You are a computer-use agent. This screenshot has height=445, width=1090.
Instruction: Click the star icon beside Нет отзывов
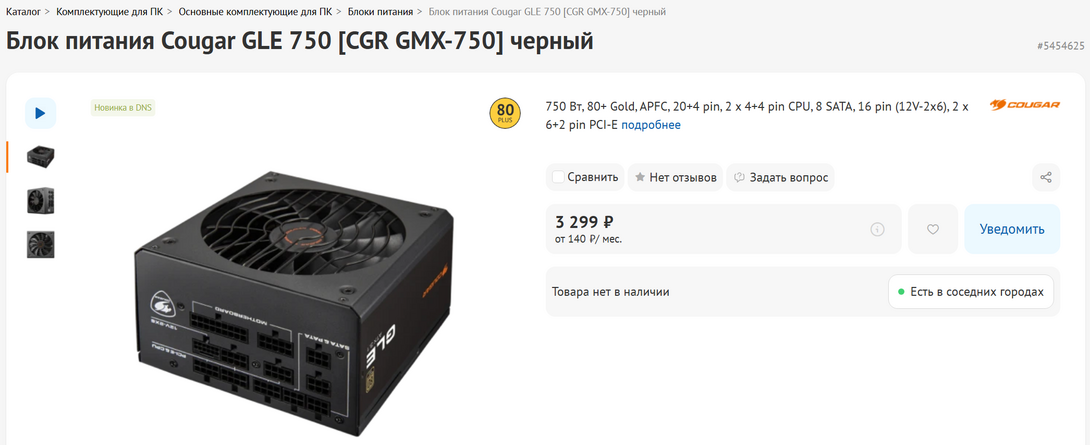tap(639, 177)
